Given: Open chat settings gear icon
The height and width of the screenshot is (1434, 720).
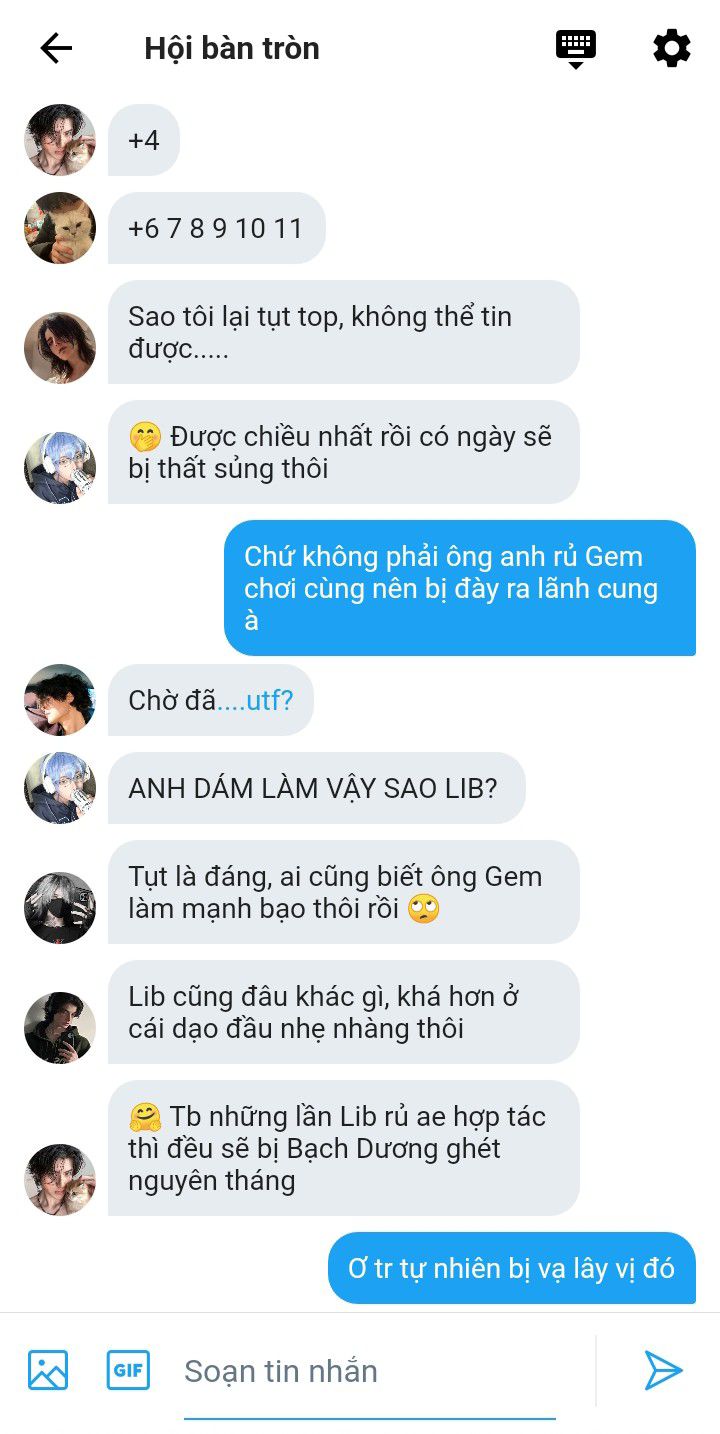Looking at the screenshot, I should tap(672, 48).
